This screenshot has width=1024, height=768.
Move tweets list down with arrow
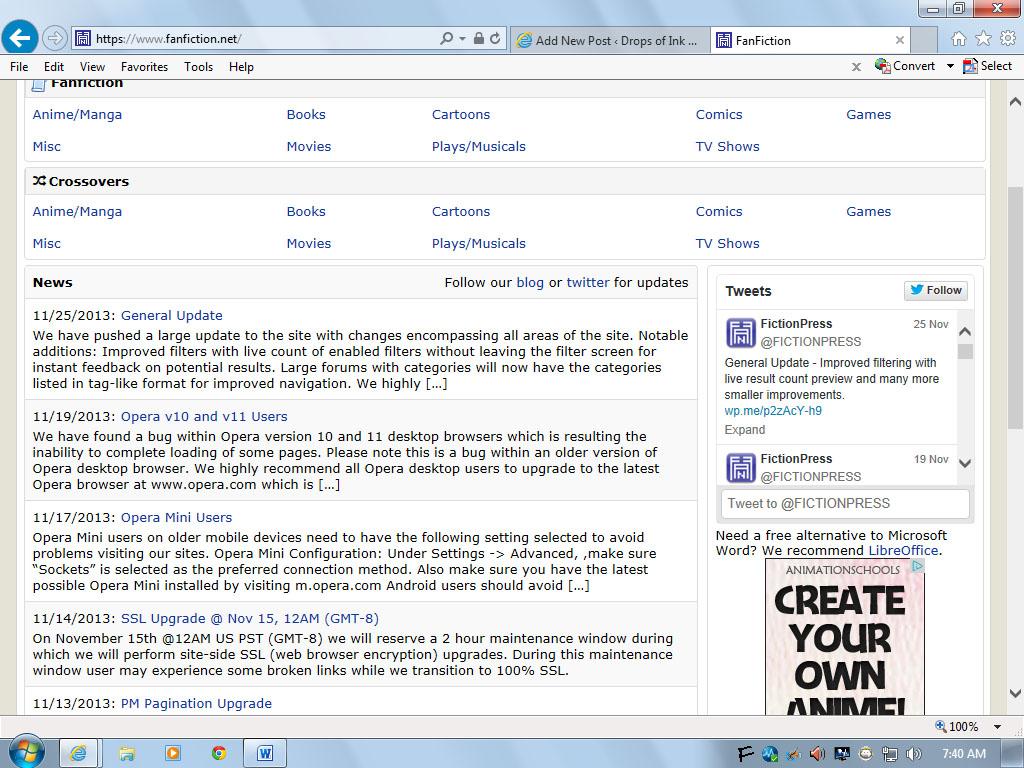click(x=965, y=463)
